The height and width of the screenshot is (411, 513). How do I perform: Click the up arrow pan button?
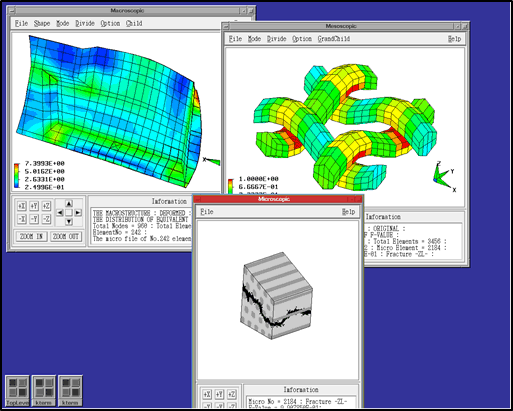pos(69,203)
